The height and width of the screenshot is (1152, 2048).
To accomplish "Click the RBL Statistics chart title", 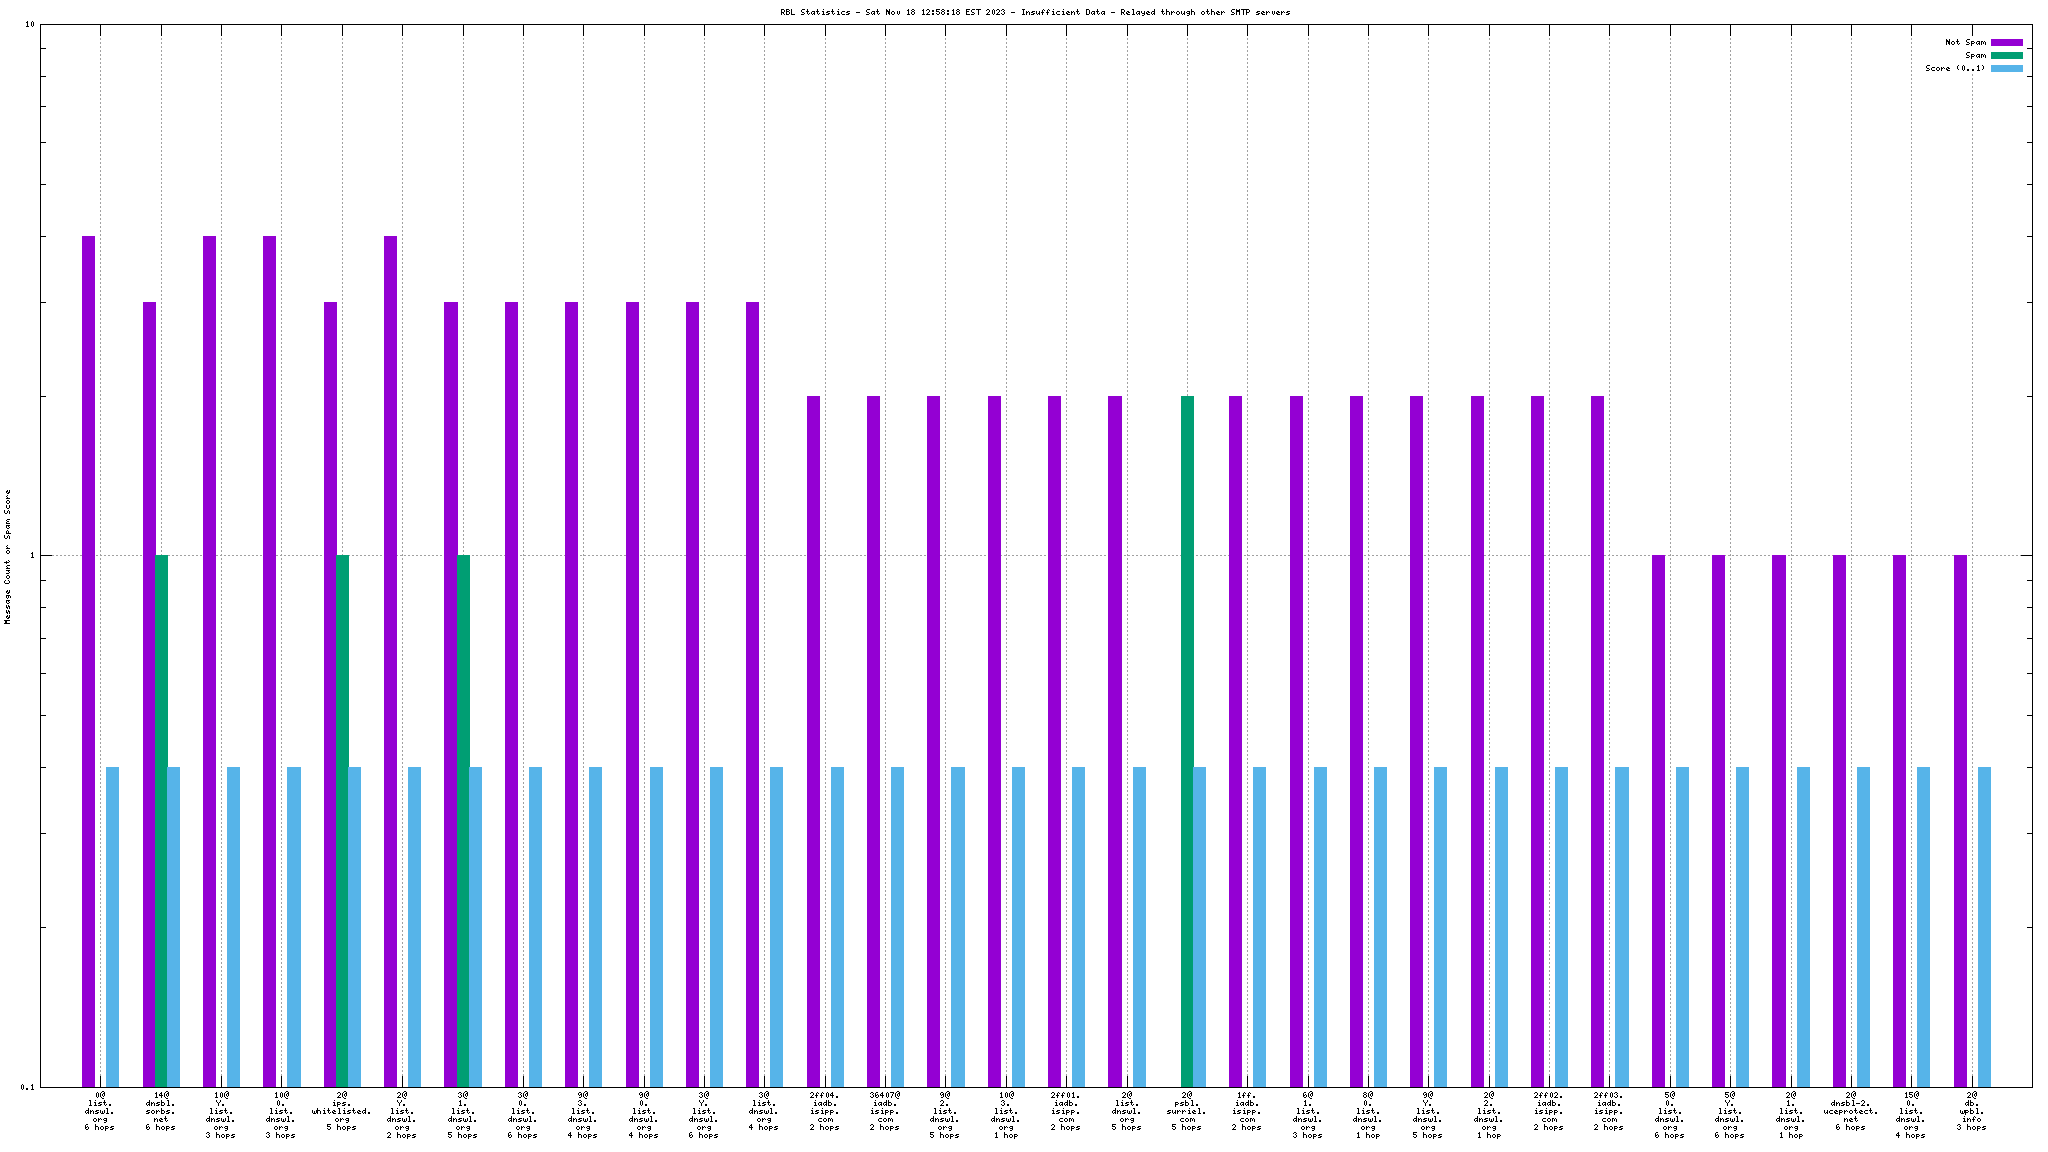I will click(x=1035, y=12).
